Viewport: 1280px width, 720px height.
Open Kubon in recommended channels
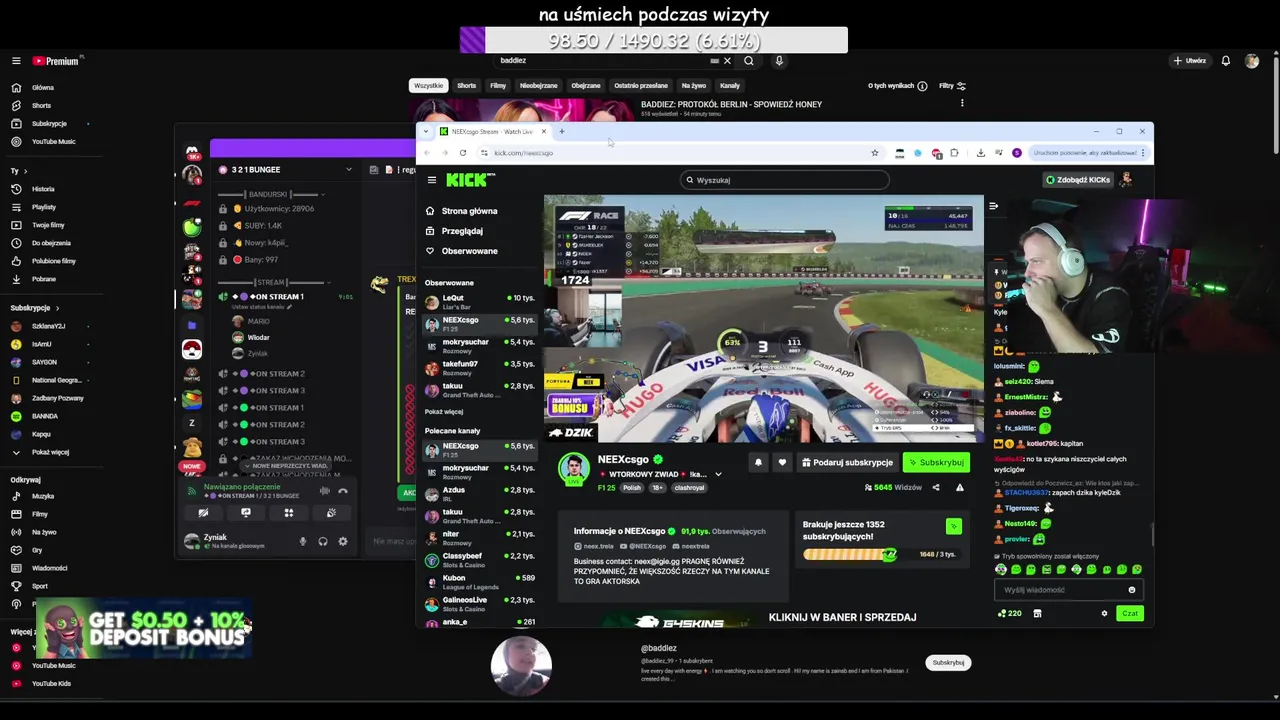coord(479,581)
